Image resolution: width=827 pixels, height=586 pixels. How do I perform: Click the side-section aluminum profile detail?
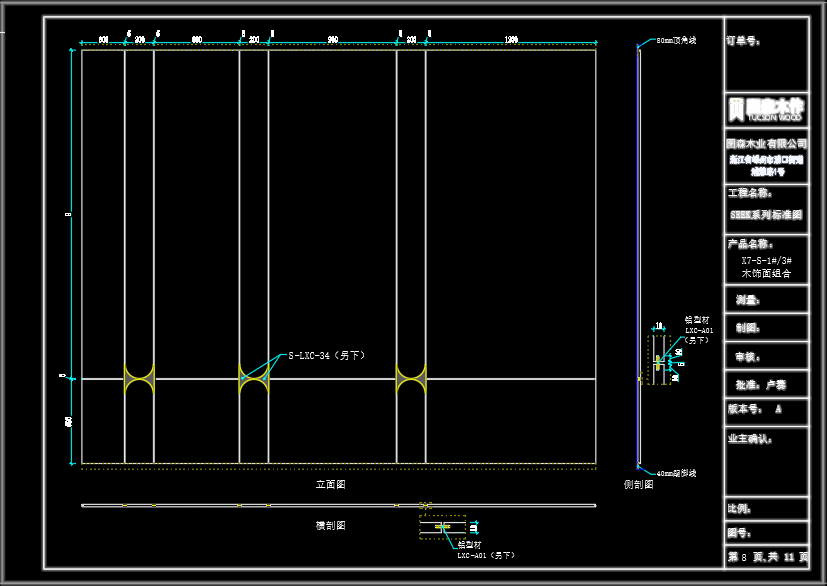pyautogui.click(x=660, y=360)
